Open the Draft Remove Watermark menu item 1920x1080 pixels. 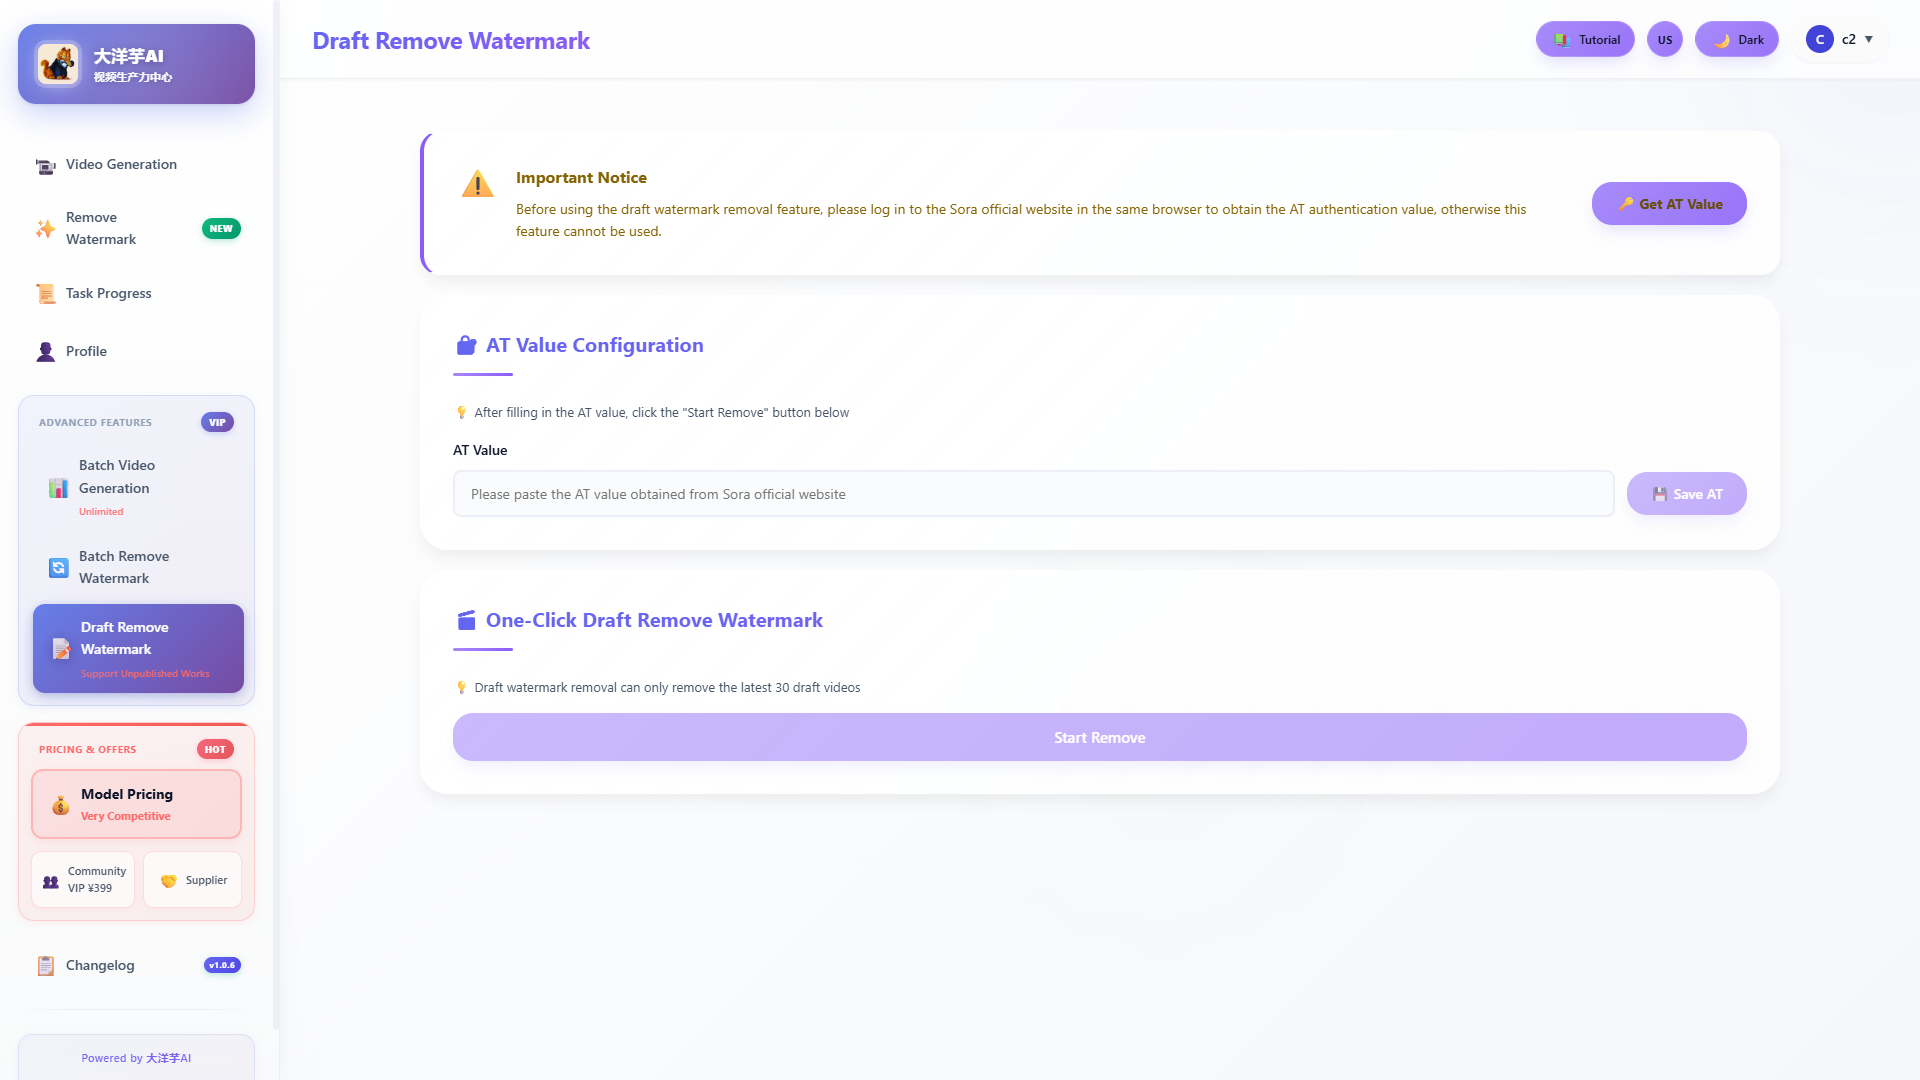138,648
